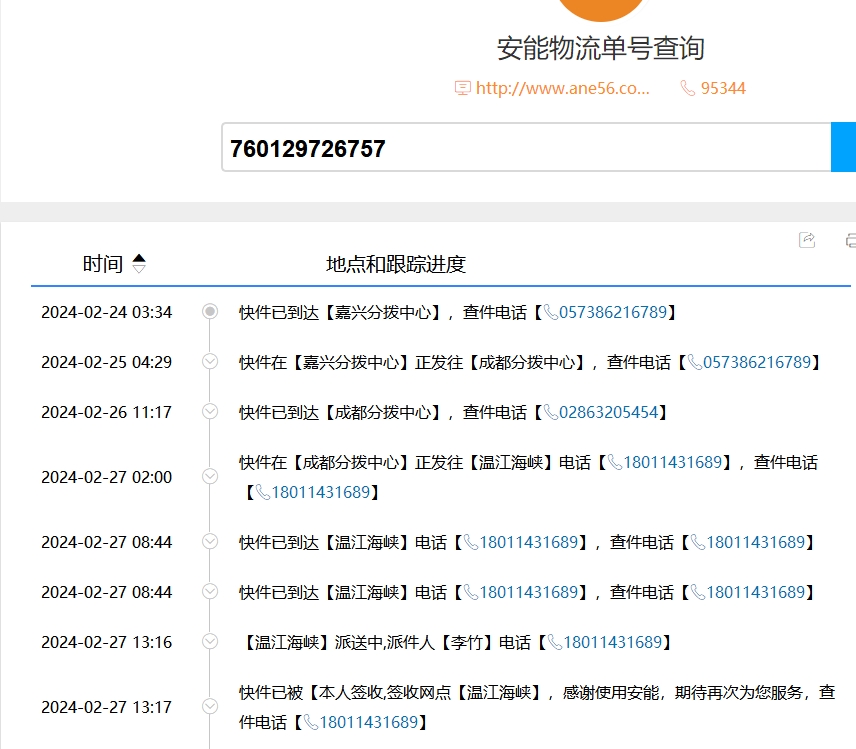
Task: Open the ane56 website link
Action: [x=562, y=88]
